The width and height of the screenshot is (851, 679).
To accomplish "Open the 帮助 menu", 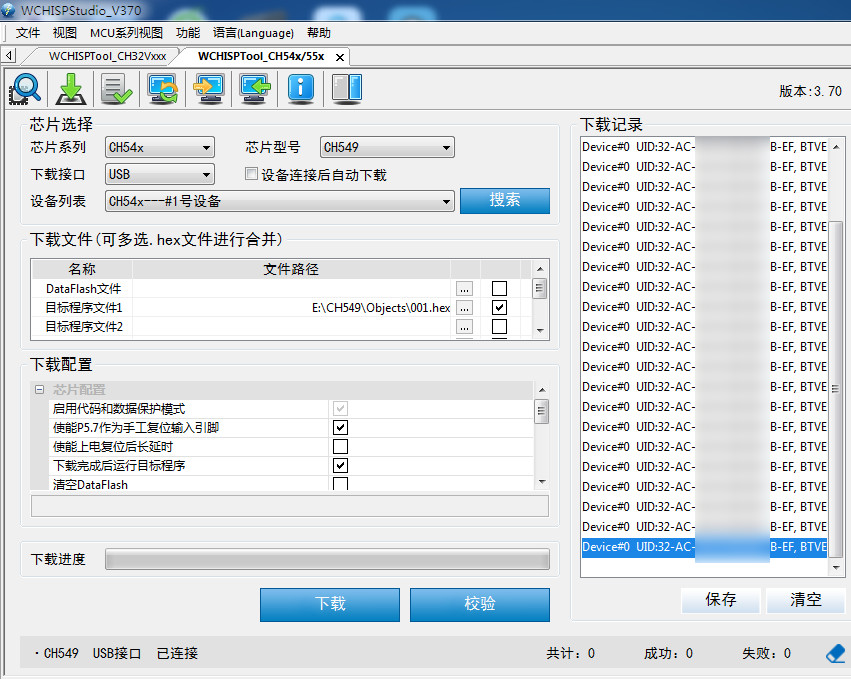I will coord(319,33).
